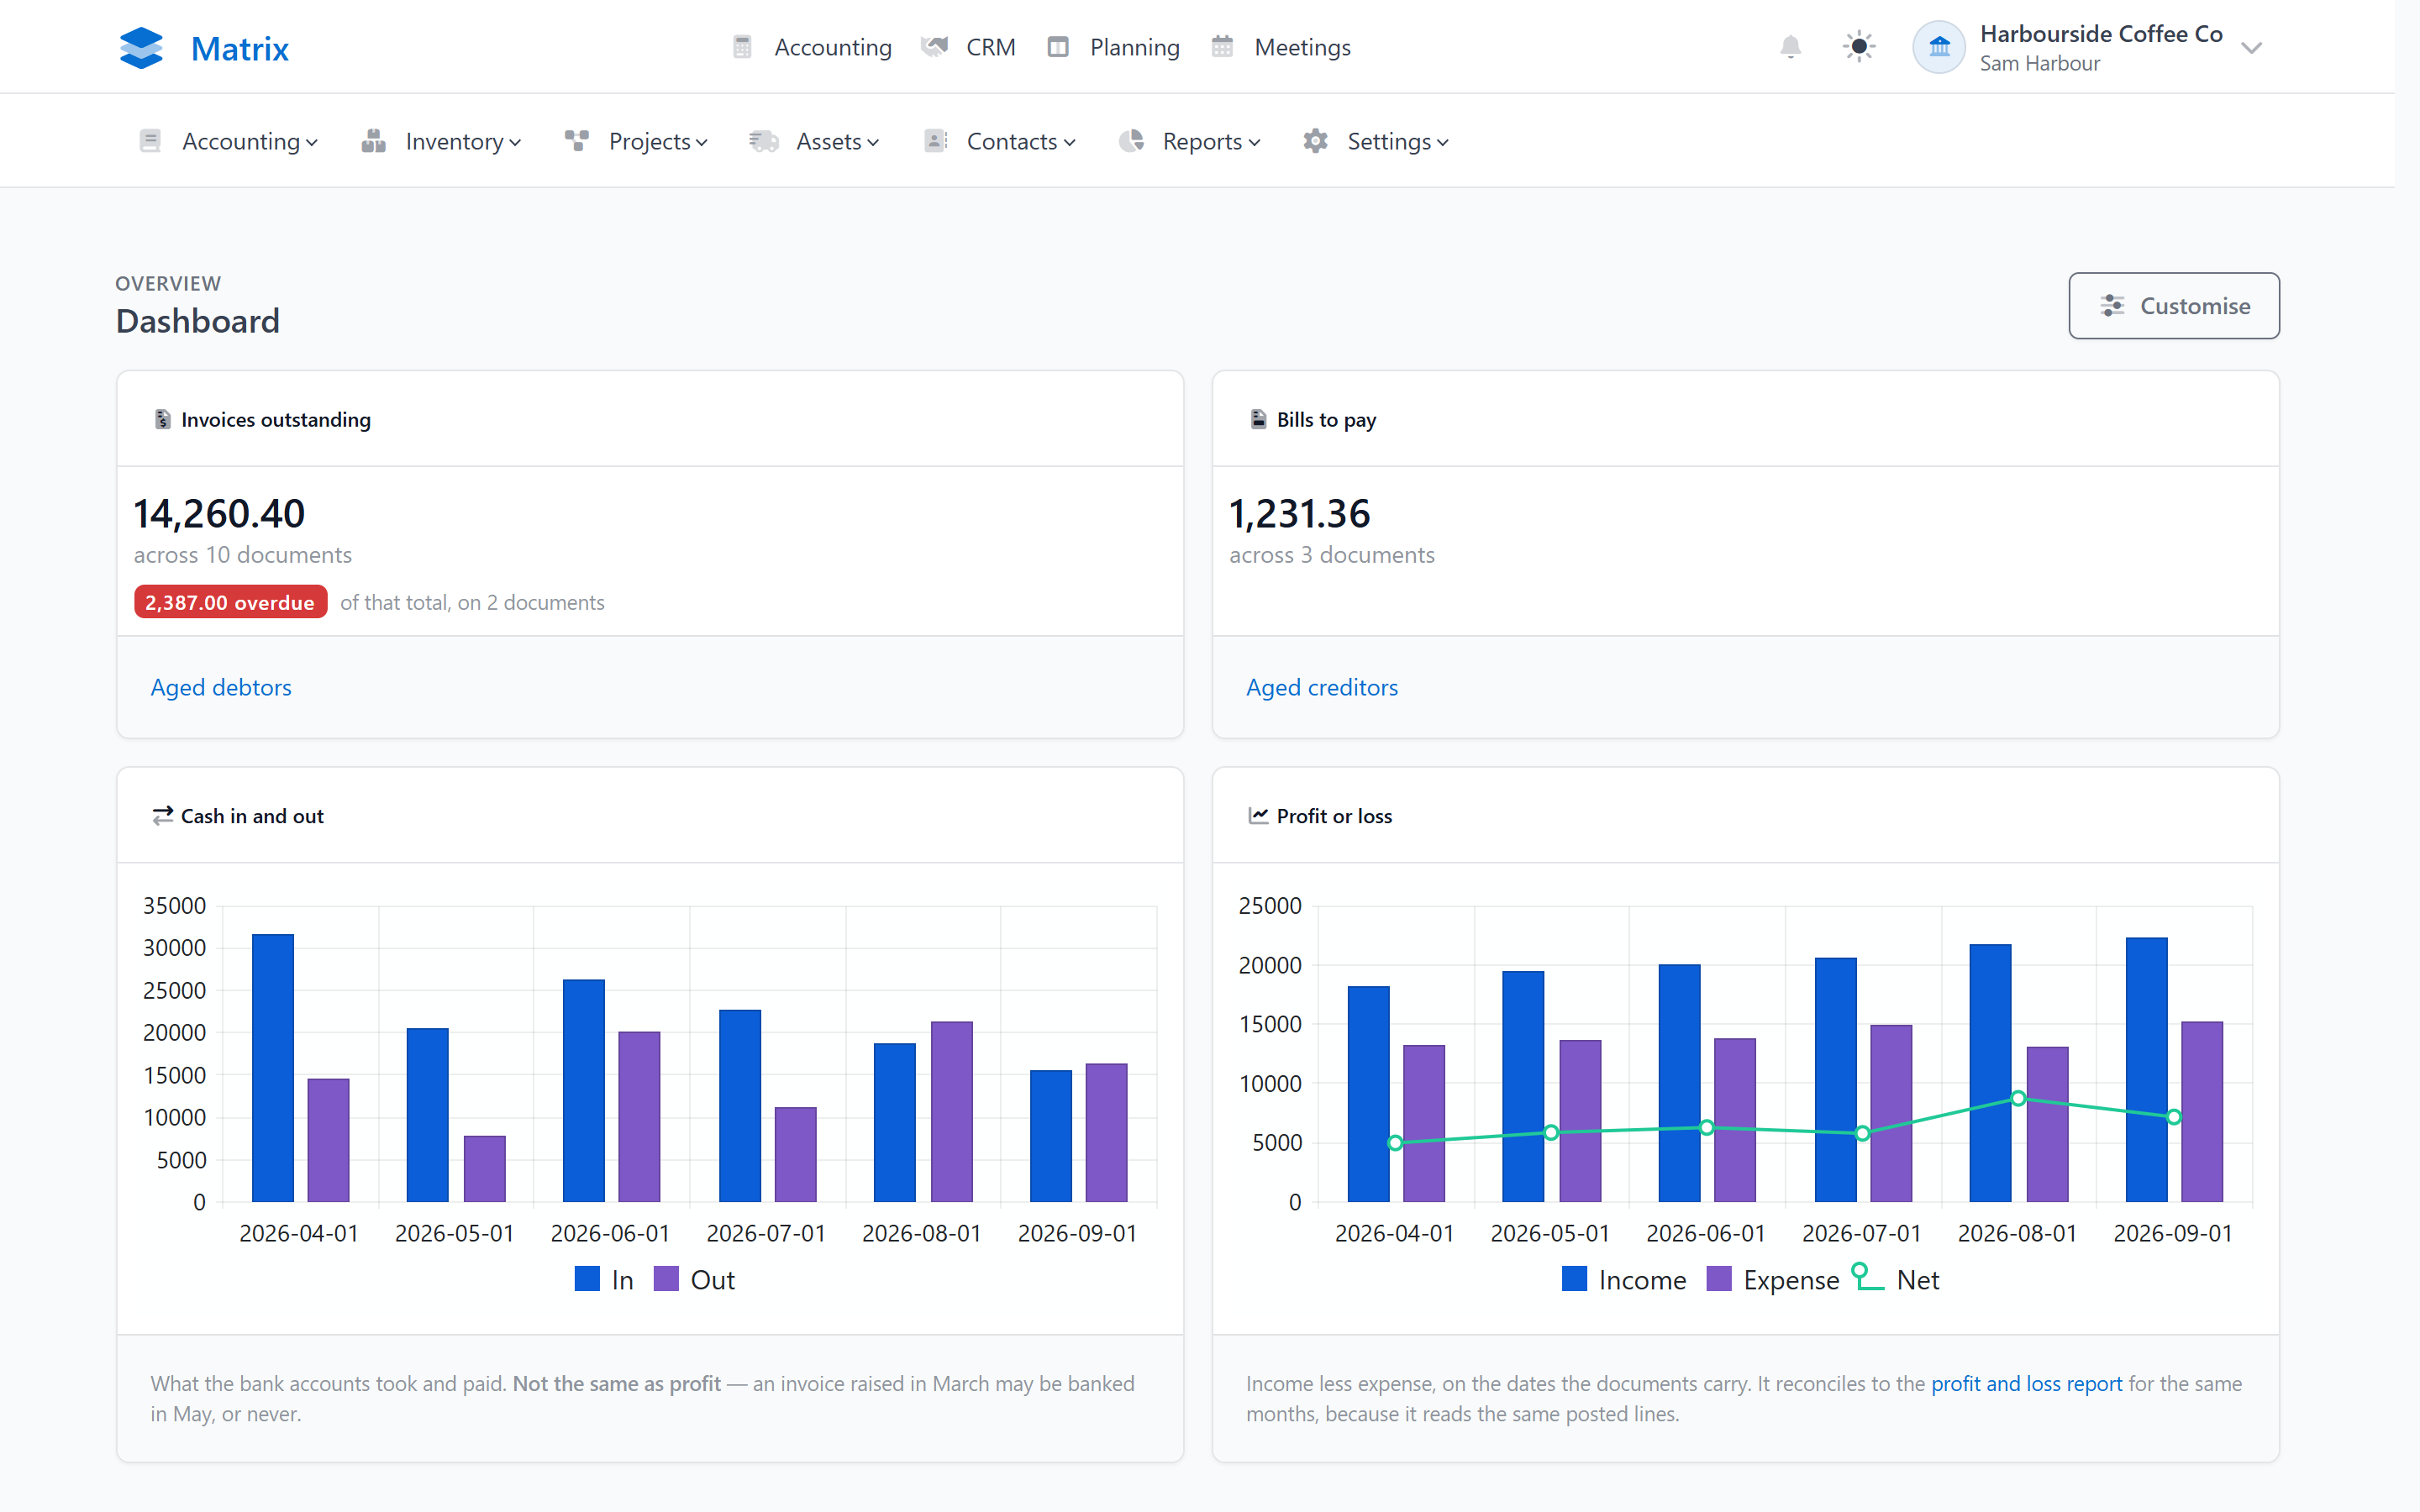Click the board icon beside Planning

point(1058,47)
